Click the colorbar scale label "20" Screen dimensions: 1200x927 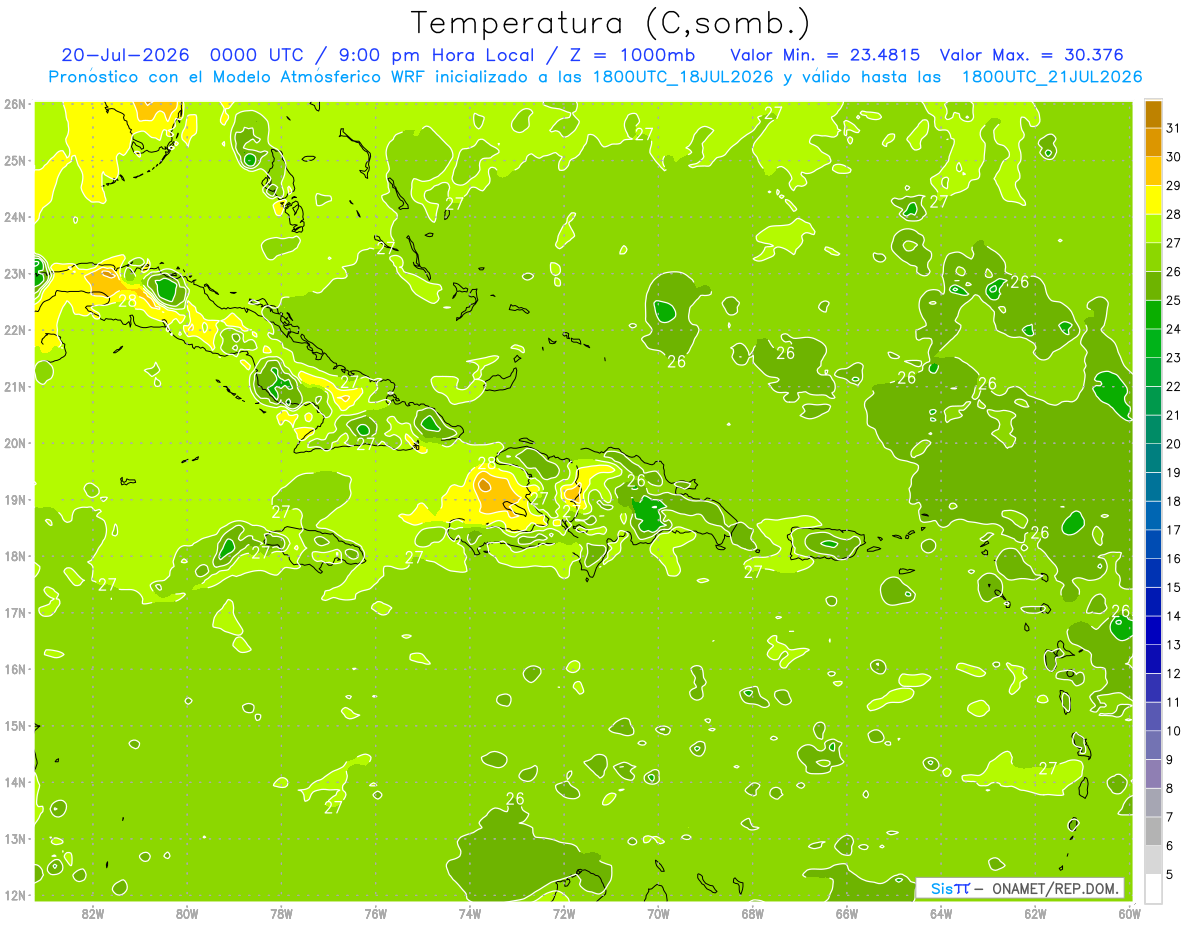(x=1175, y=444)
